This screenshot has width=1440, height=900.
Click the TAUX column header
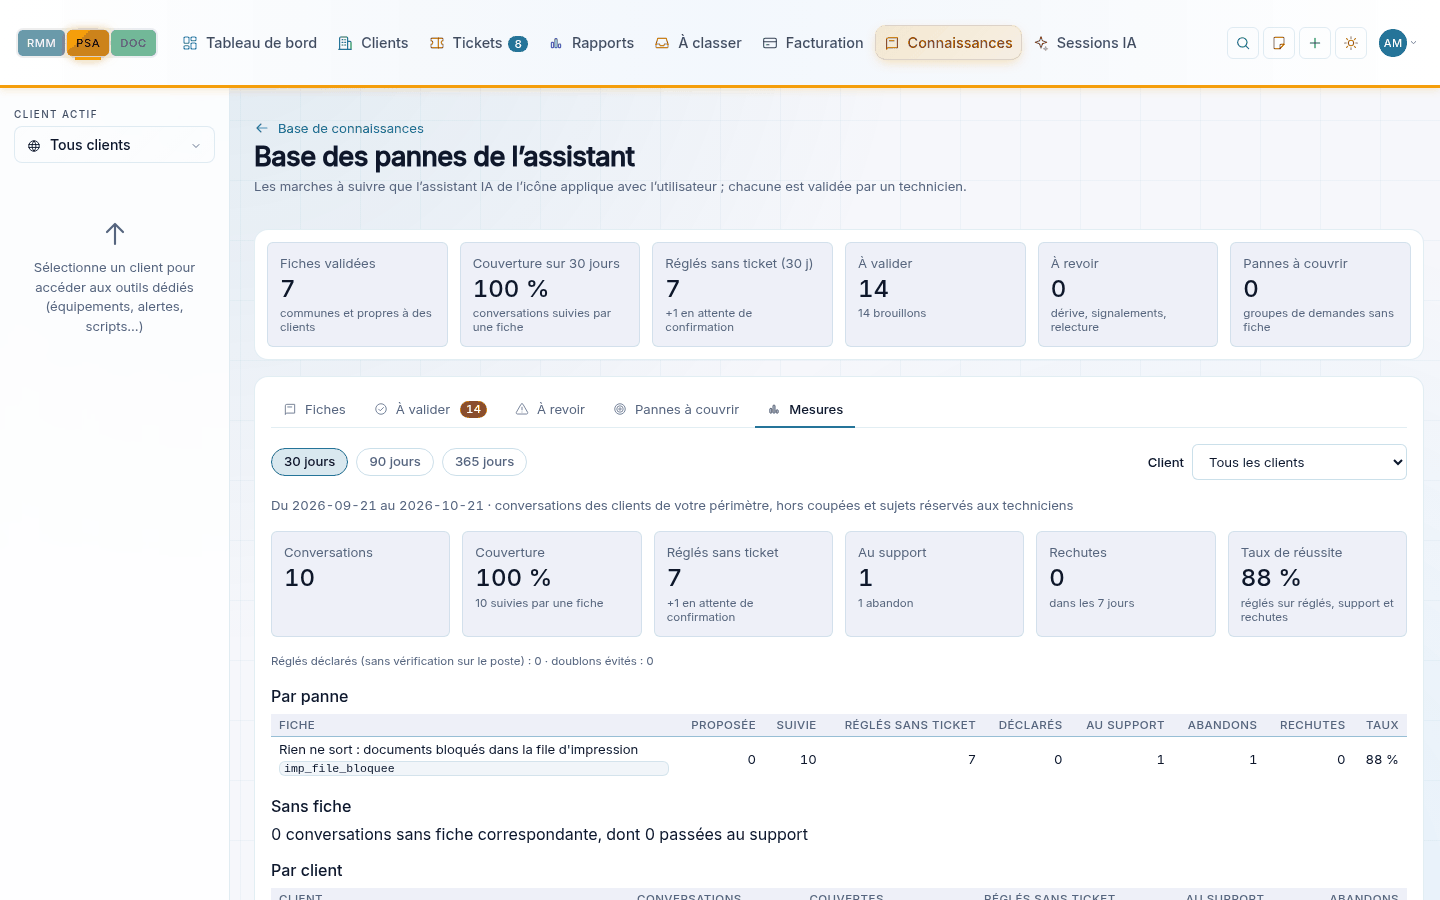point(1382,725)
